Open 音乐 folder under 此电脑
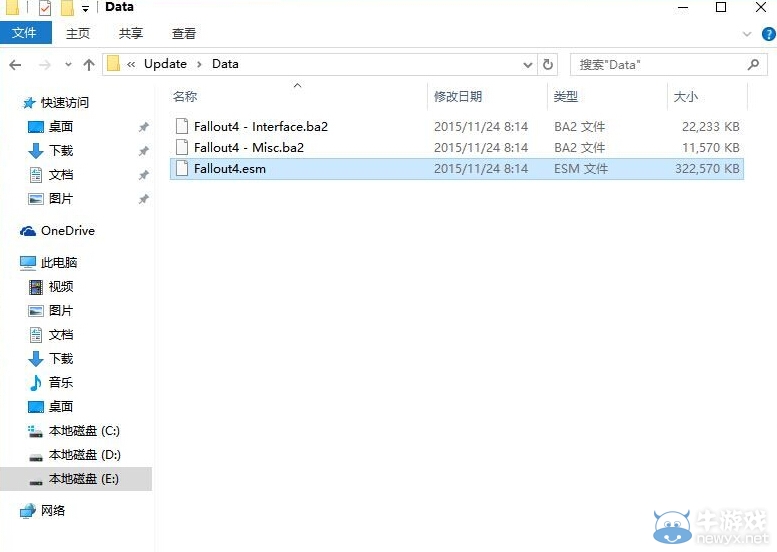 60,383
